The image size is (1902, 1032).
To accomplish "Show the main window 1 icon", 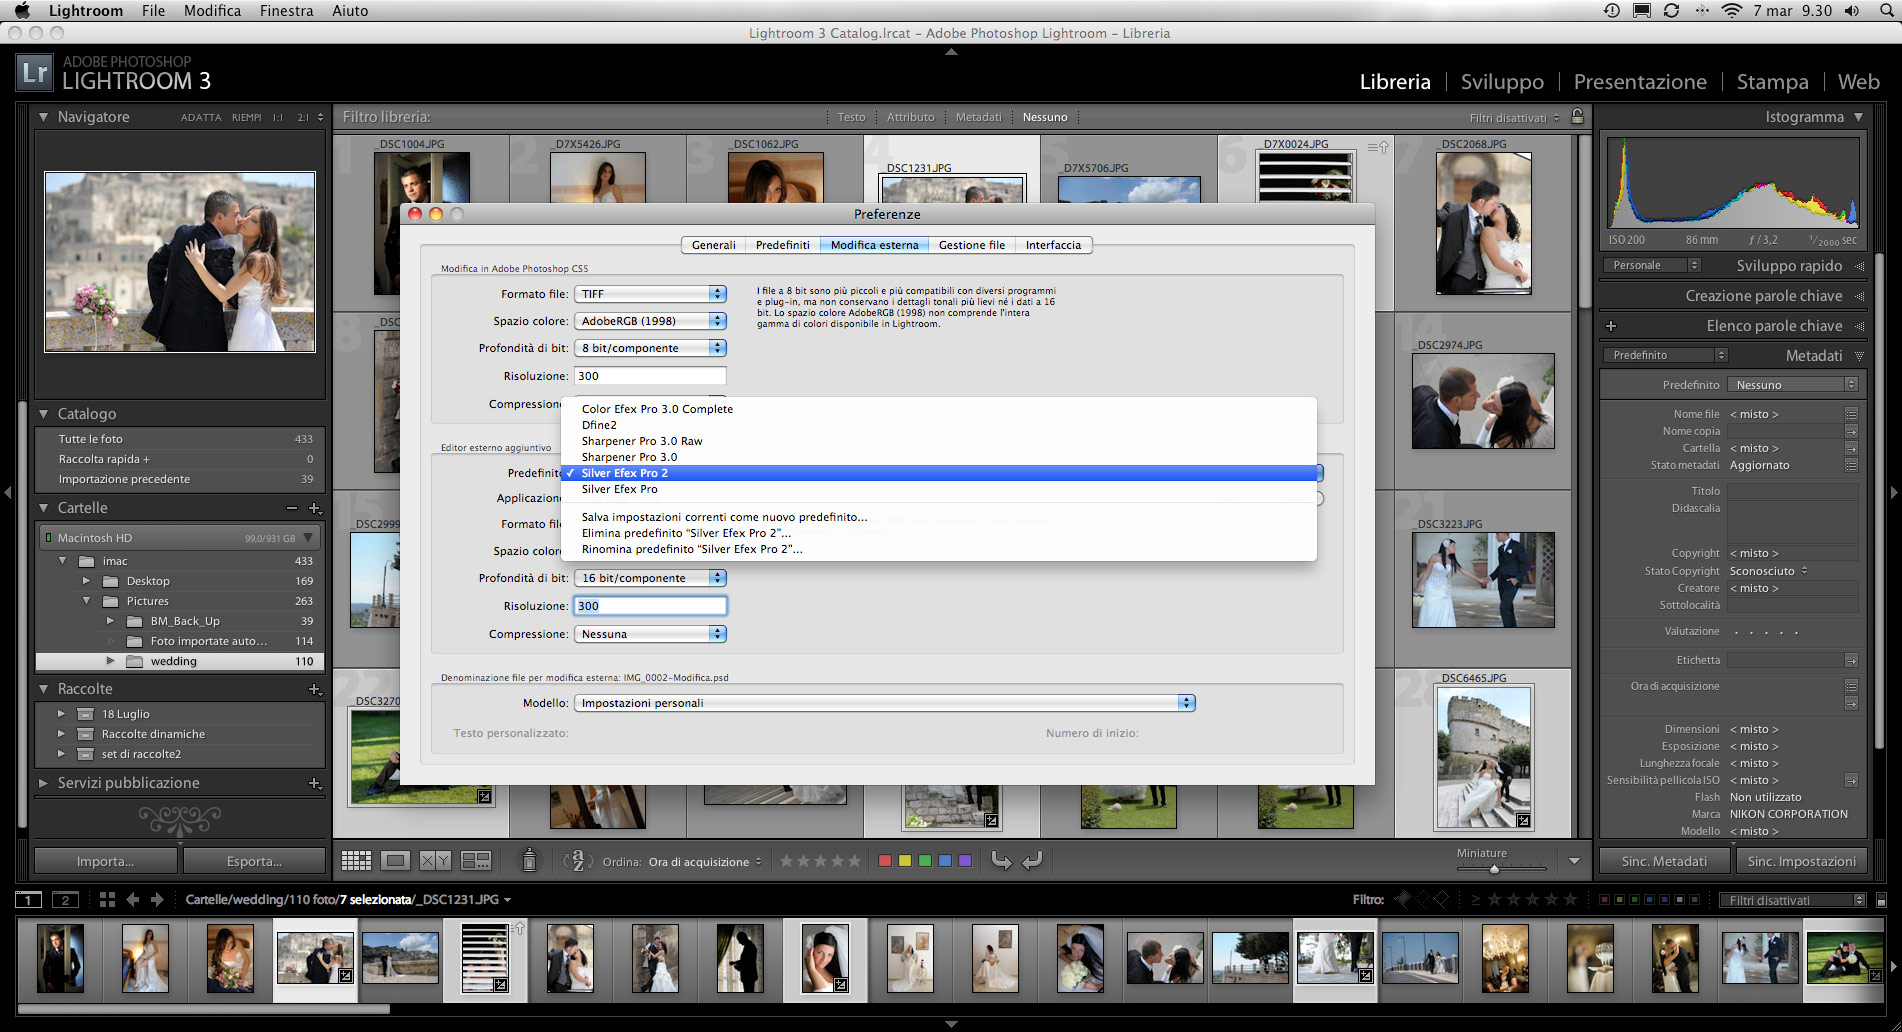I will click(x=29, y=900).
